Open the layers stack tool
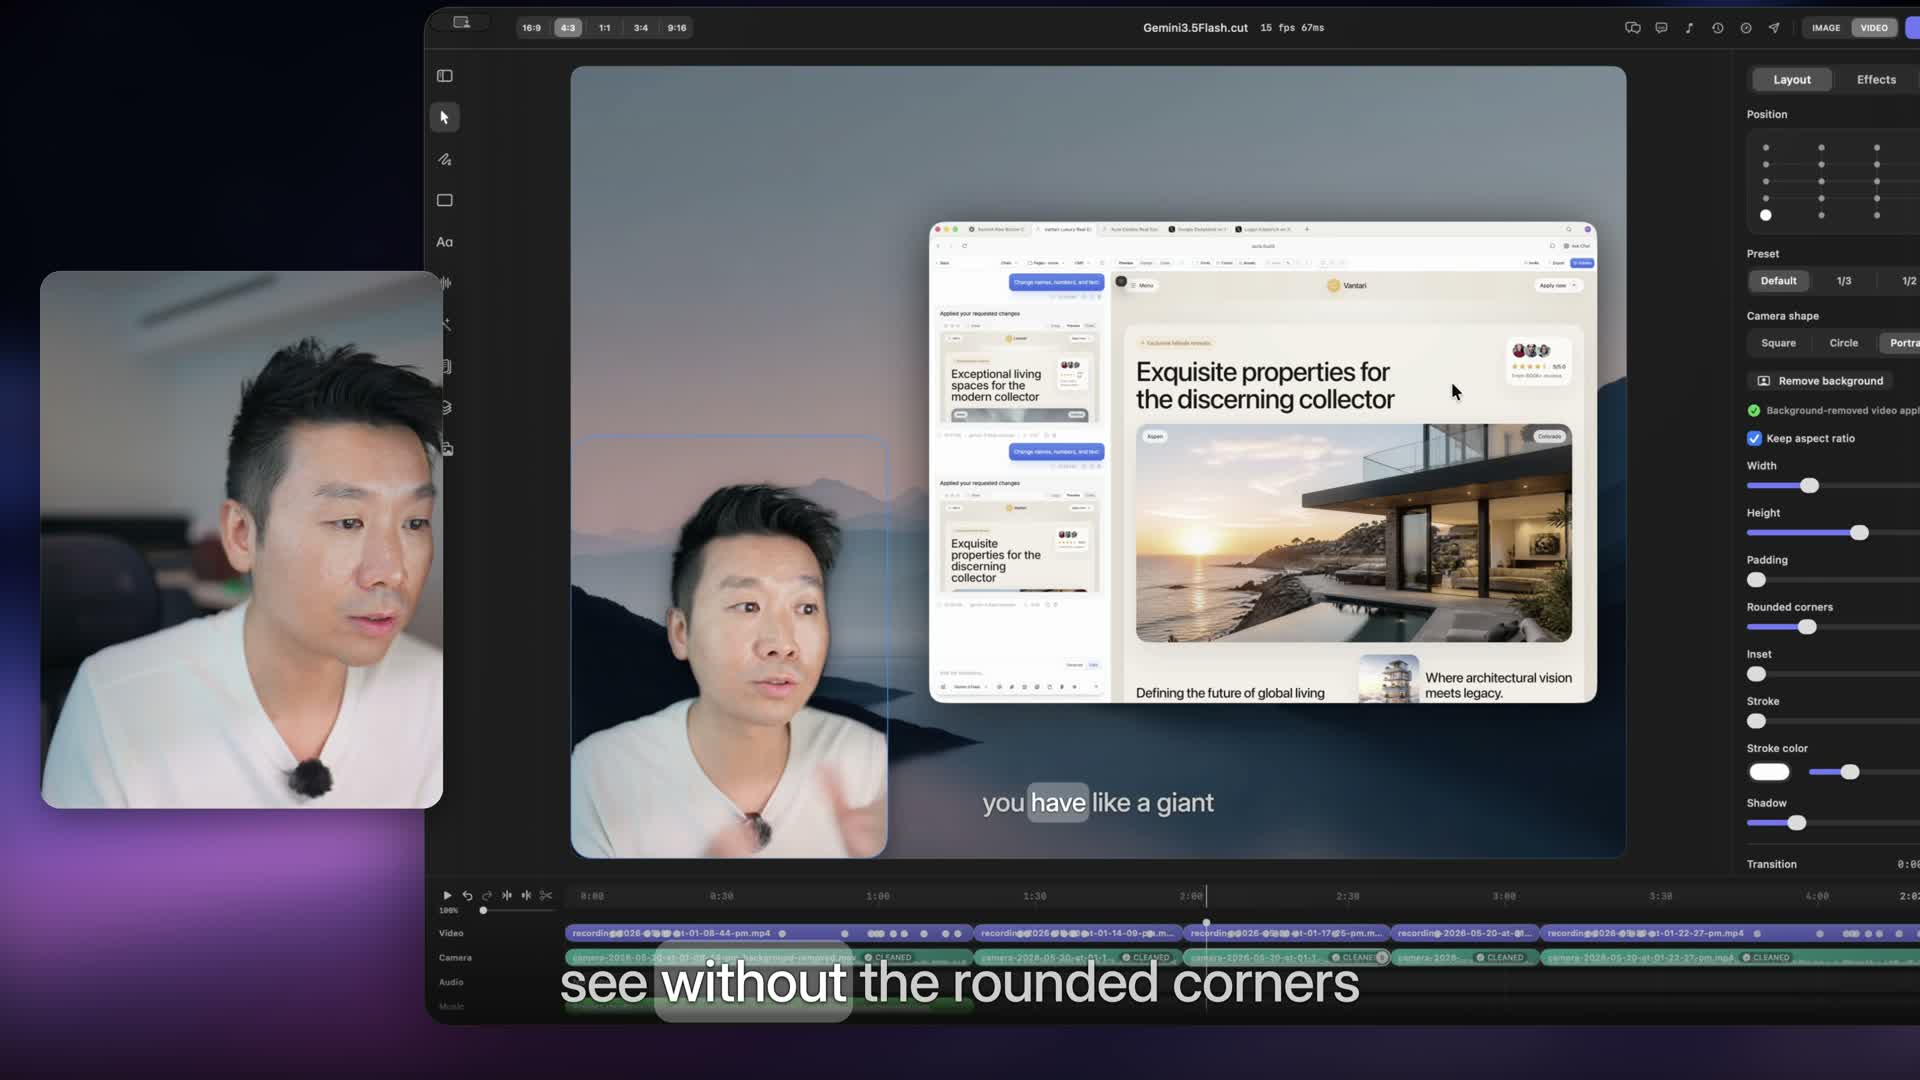This screenshot has width=1920, height=1080. pyautogui.click(x=447, y=408)
